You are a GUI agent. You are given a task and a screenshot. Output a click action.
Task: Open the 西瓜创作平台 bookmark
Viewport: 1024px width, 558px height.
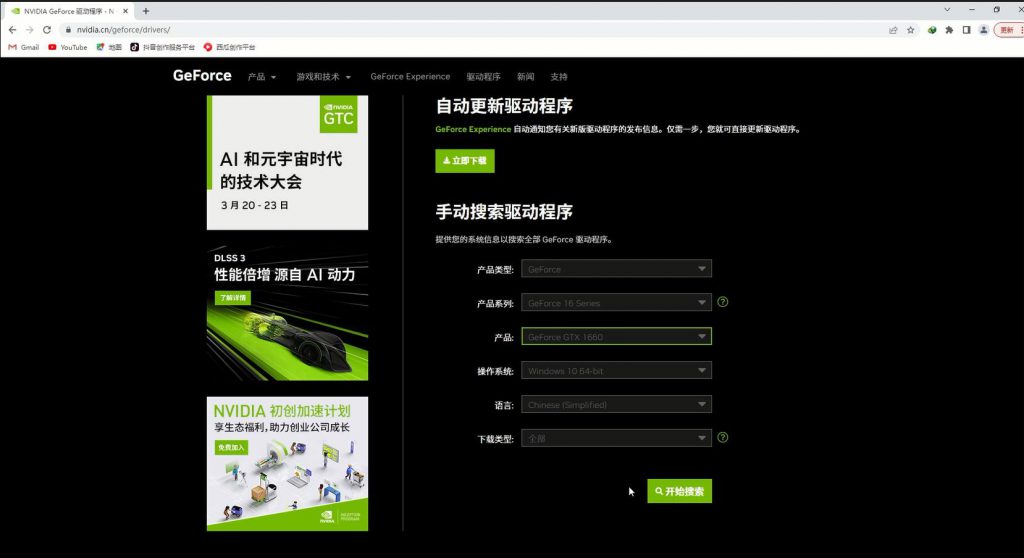point(229,47)
